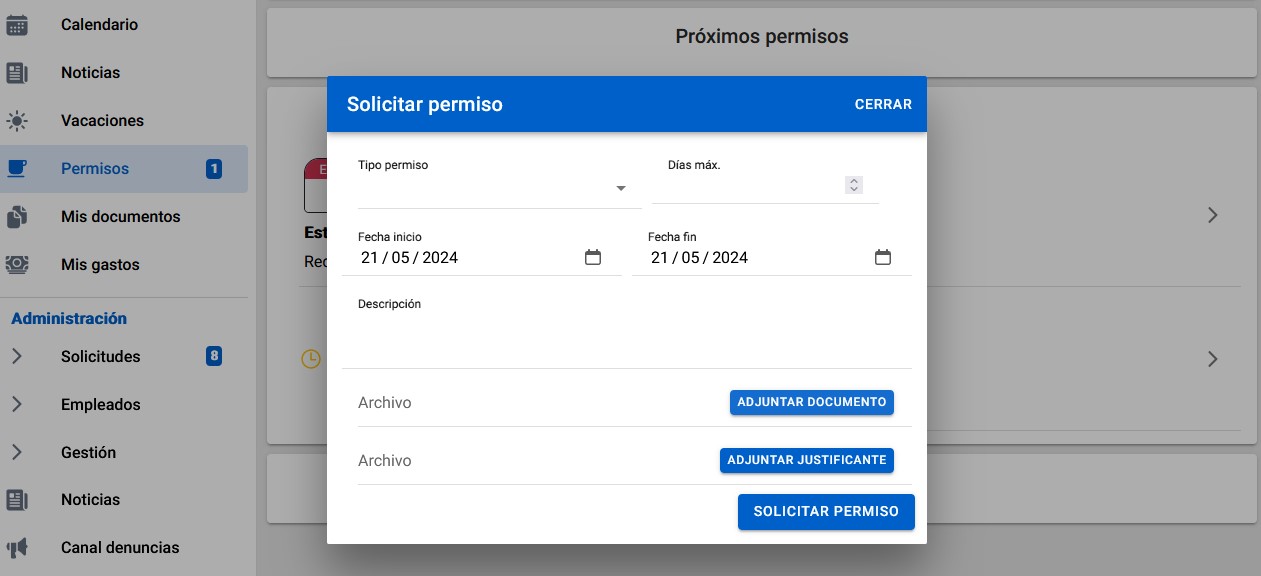
Task: Click into the Descripción text field
Action: click(x=626, y=340)
